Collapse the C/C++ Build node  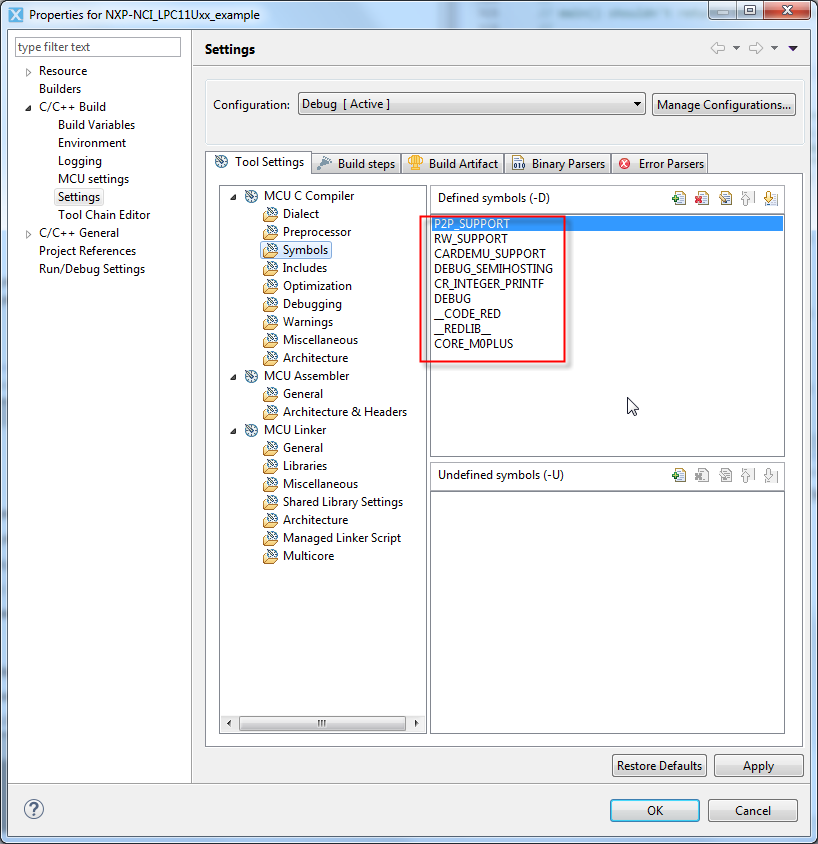29,108
